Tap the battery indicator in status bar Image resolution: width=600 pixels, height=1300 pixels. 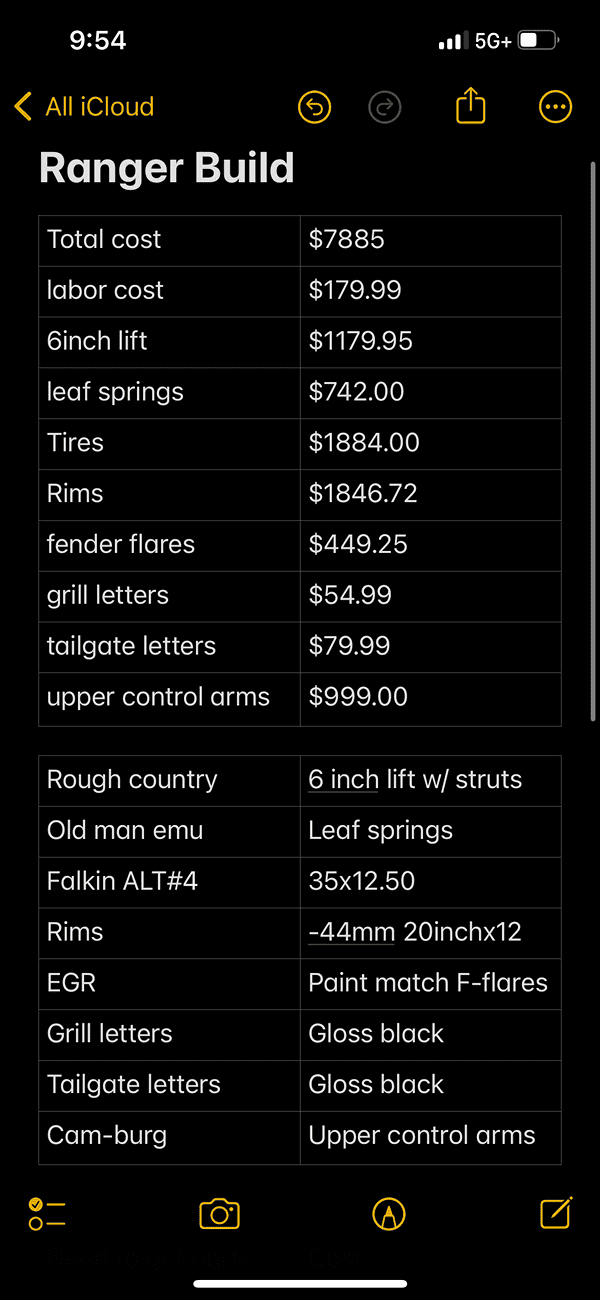pyautogui.click(x=539, y=41)
